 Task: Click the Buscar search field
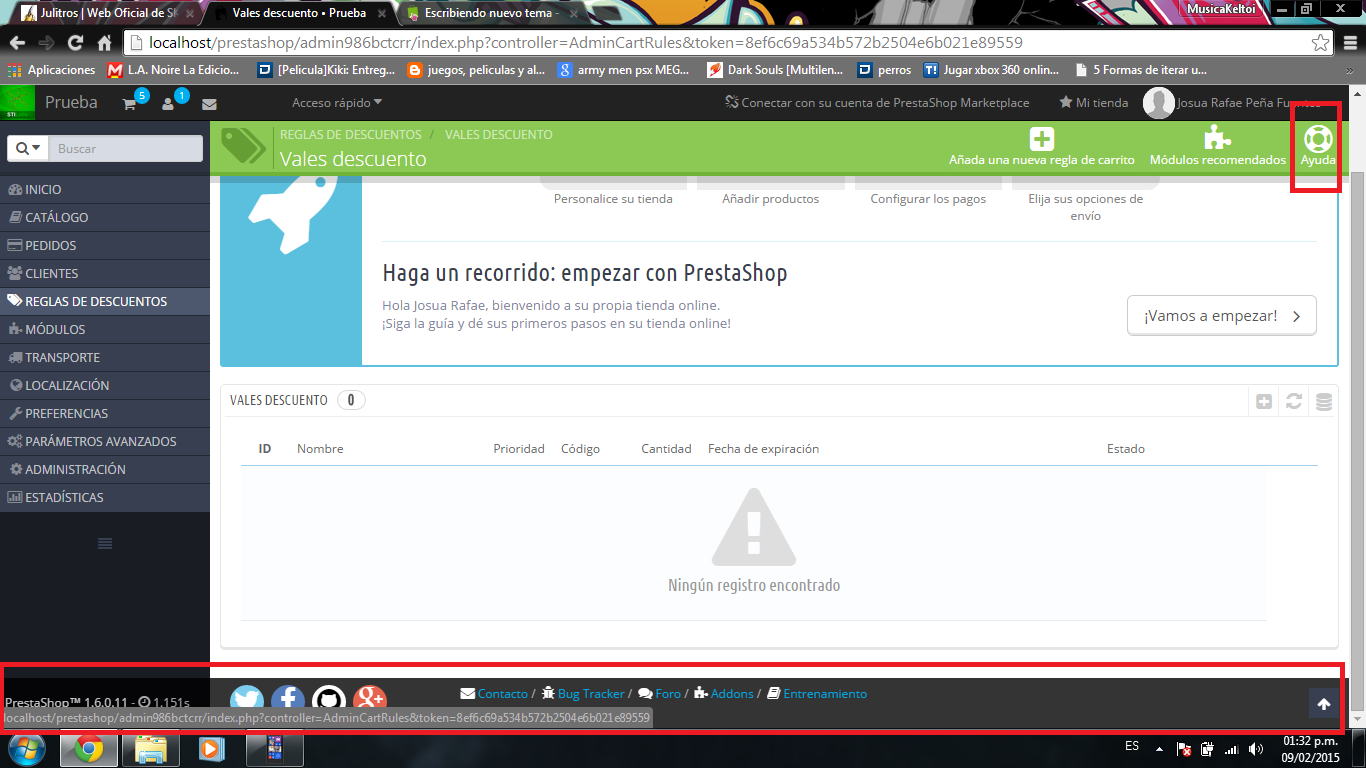tap(125, 148)
